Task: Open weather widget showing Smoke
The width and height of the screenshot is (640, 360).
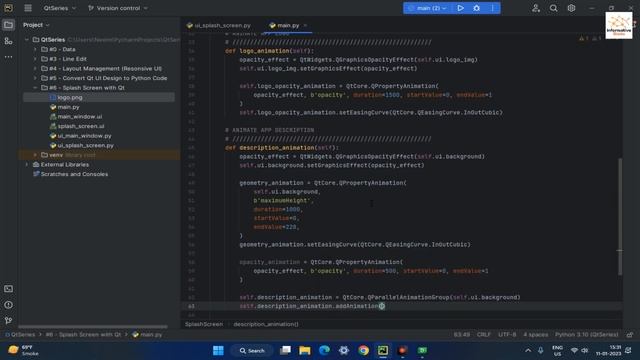Action: click(x=24, y=350)
